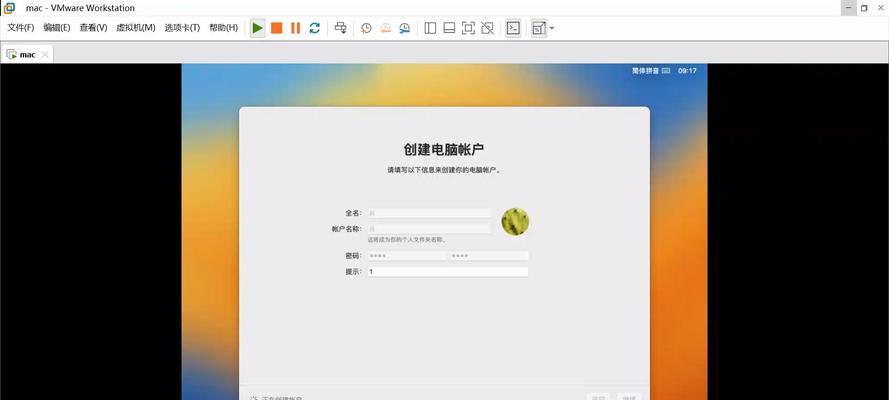The image size is (889, 400).
Task: Click the Full Screen mode icon
Action: pos(468,28)
